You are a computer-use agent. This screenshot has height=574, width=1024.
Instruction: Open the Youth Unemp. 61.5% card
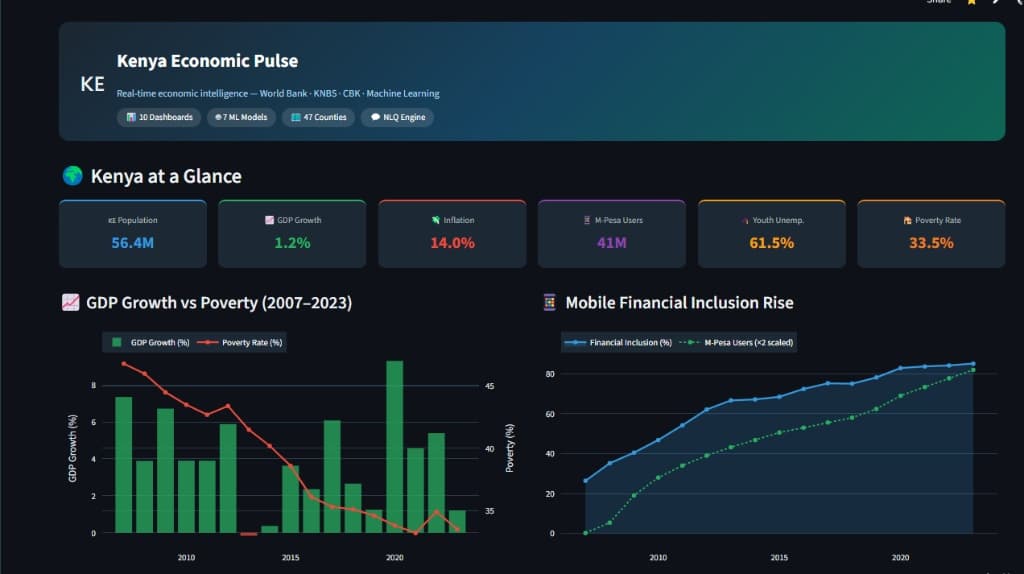[x=771, y=234]
